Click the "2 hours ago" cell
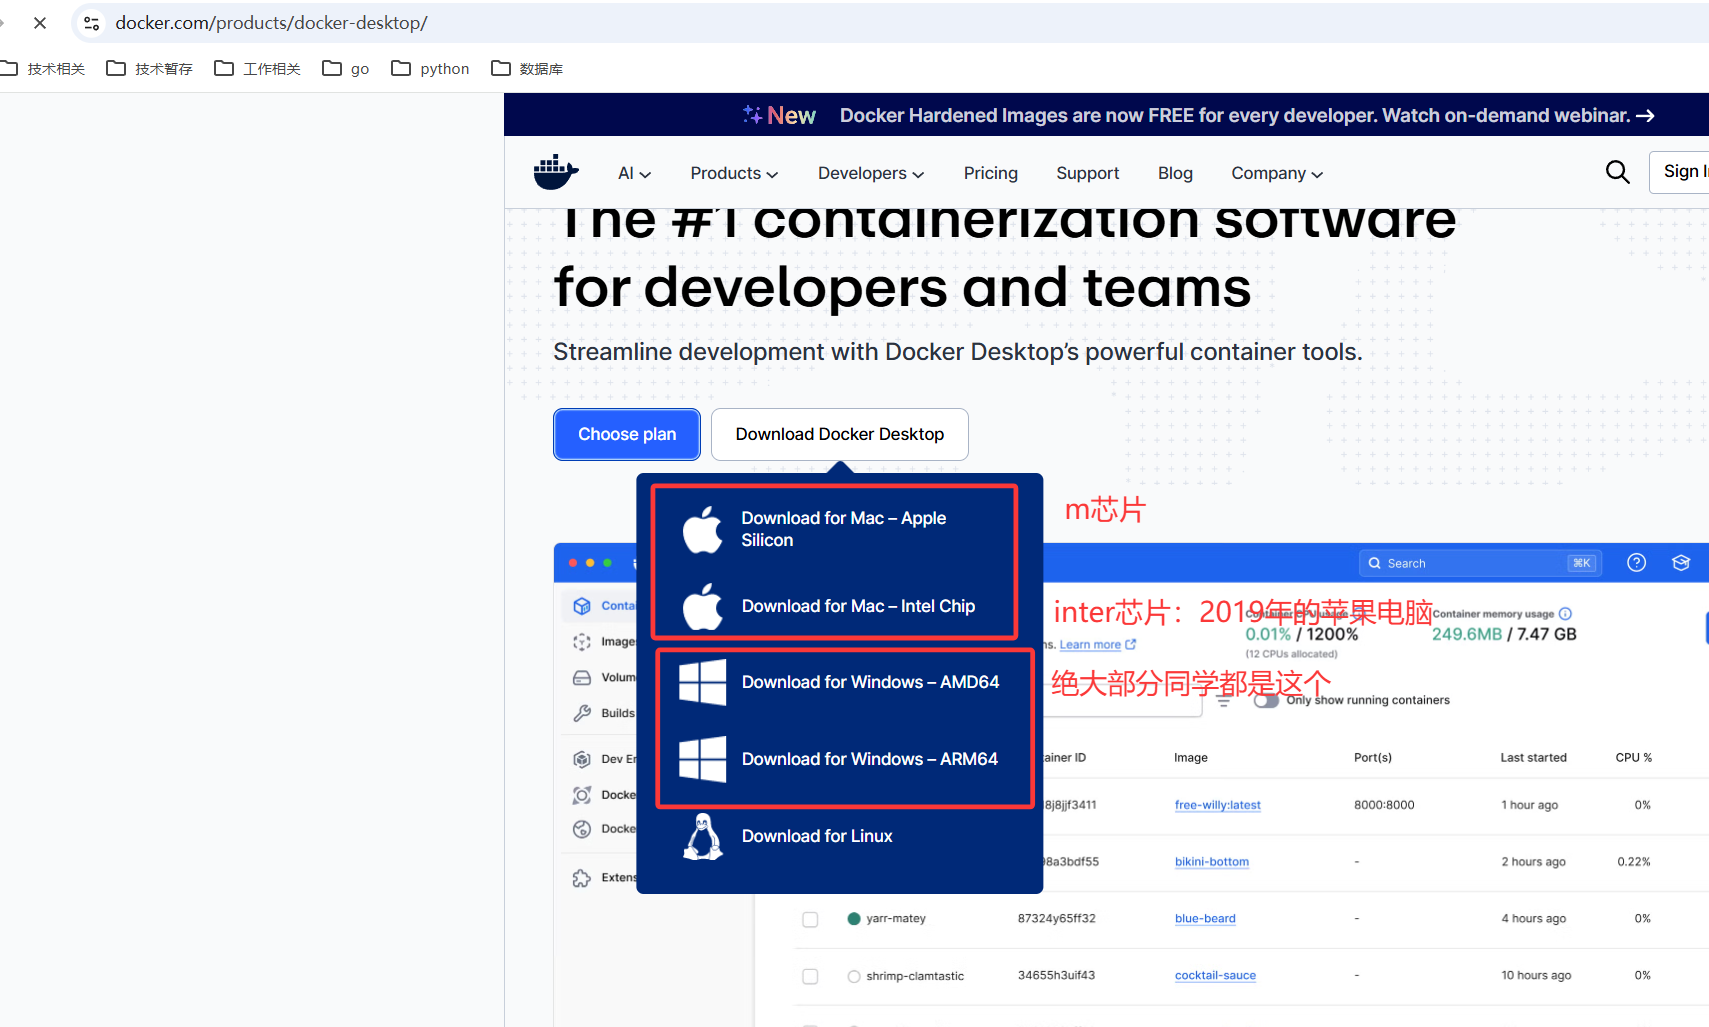 [x=1533, y=862]
